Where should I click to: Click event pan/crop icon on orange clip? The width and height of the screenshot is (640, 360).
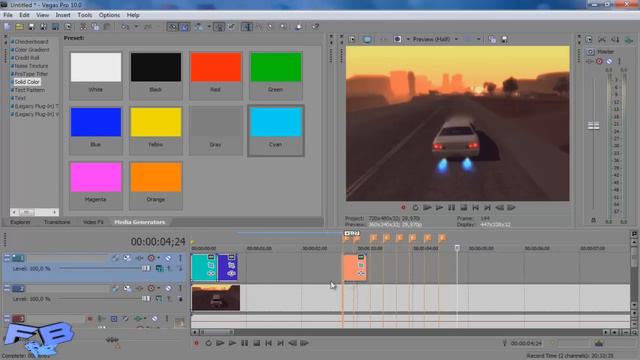[x=361, y=265]
